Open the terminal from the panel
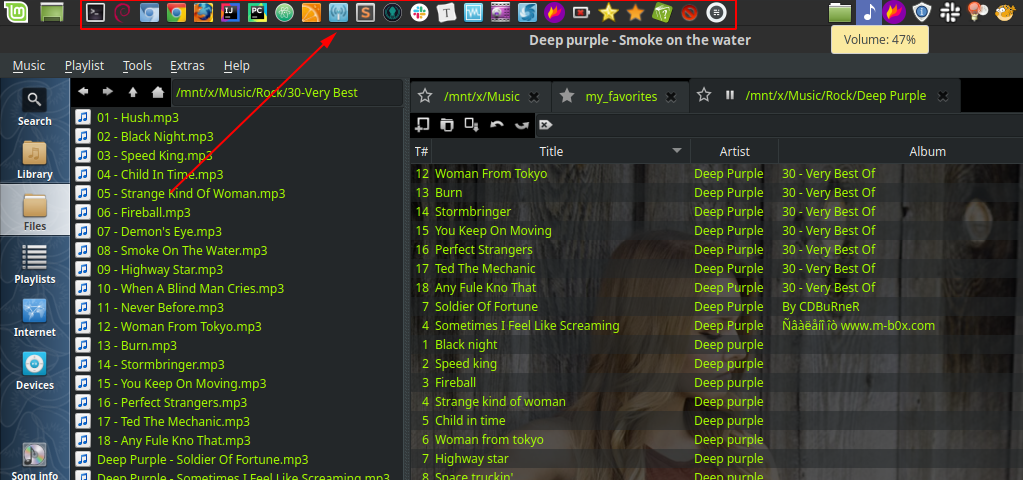The height and width of the screenshot is (480, 1023). pos(96,13)
